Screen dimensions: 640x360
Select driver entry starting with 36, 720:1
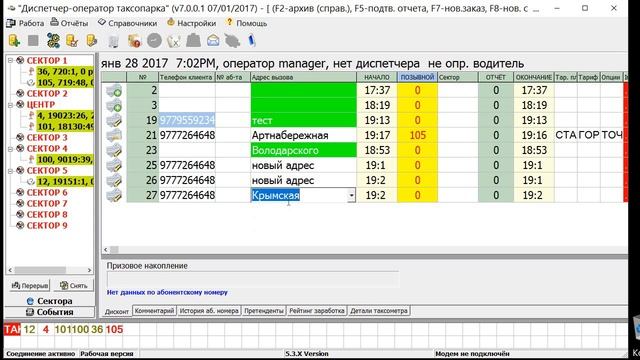[x=65, y=71]
